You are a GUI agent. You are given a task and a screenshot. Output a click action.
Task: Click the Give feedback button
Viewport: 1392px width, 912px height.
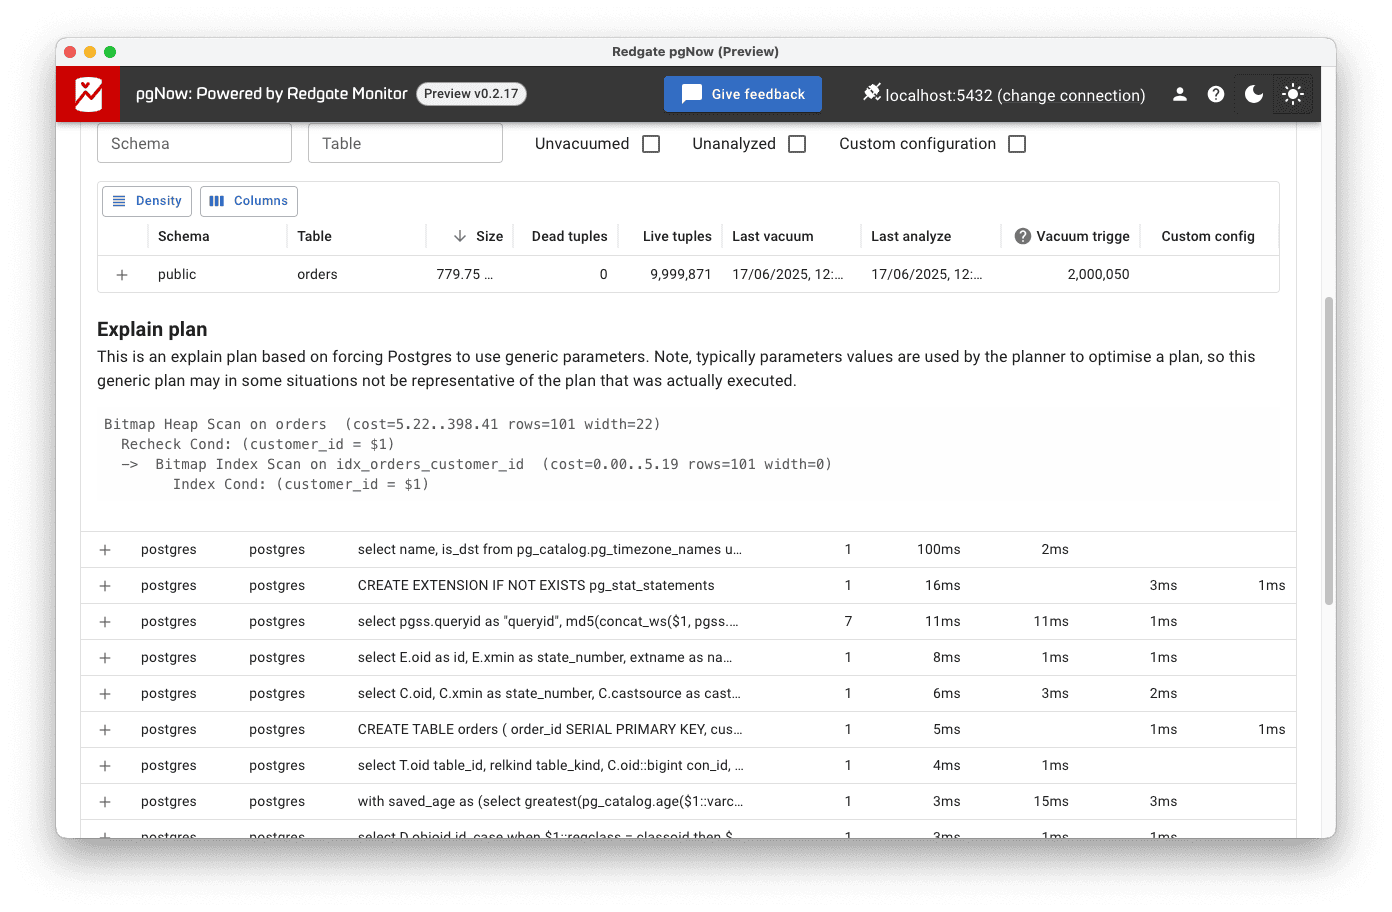743,94
